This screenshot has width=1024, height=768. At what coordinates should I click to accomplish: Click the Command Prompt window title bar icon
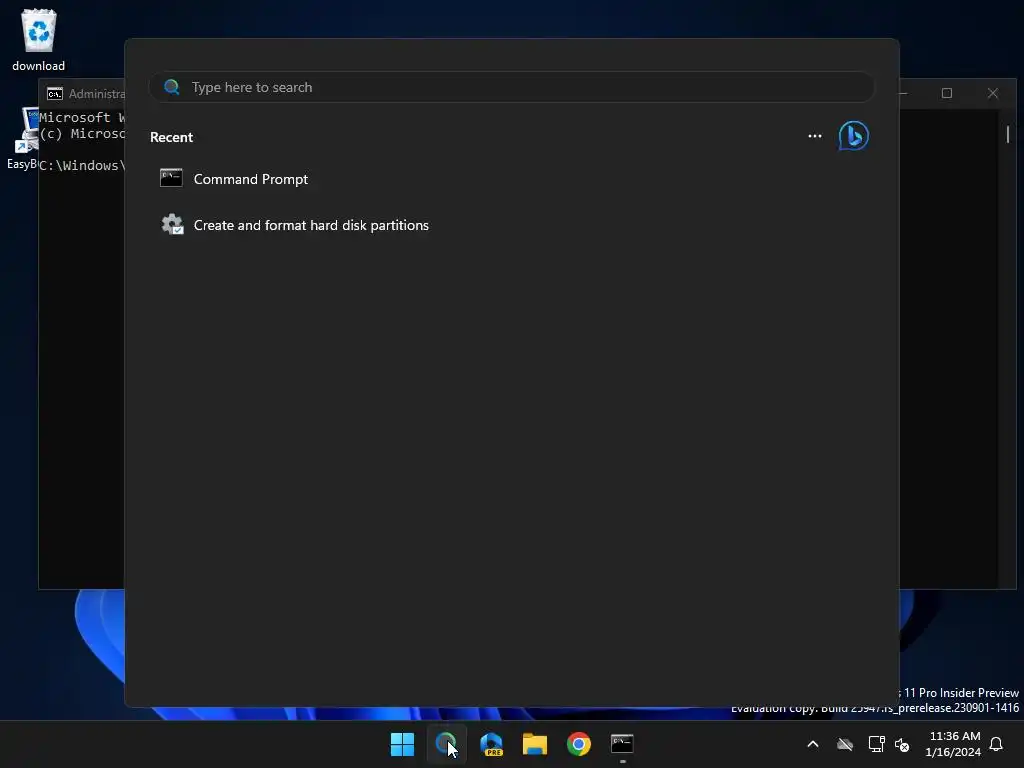click(x=55, y=94)
